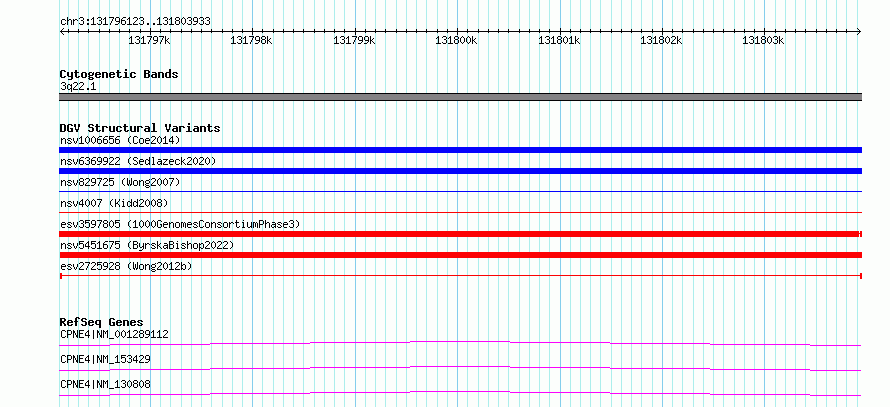This screenshot has width=890, height=407.
Task: Open variant nsv6369922 (Sedlazeck2020) label
Action: [x=138, y=161]
